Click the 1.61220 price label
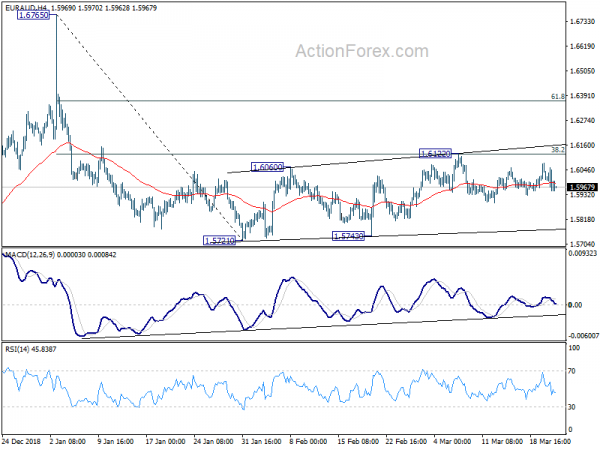Viewport: 600px width, 450px height. point(435,153)
